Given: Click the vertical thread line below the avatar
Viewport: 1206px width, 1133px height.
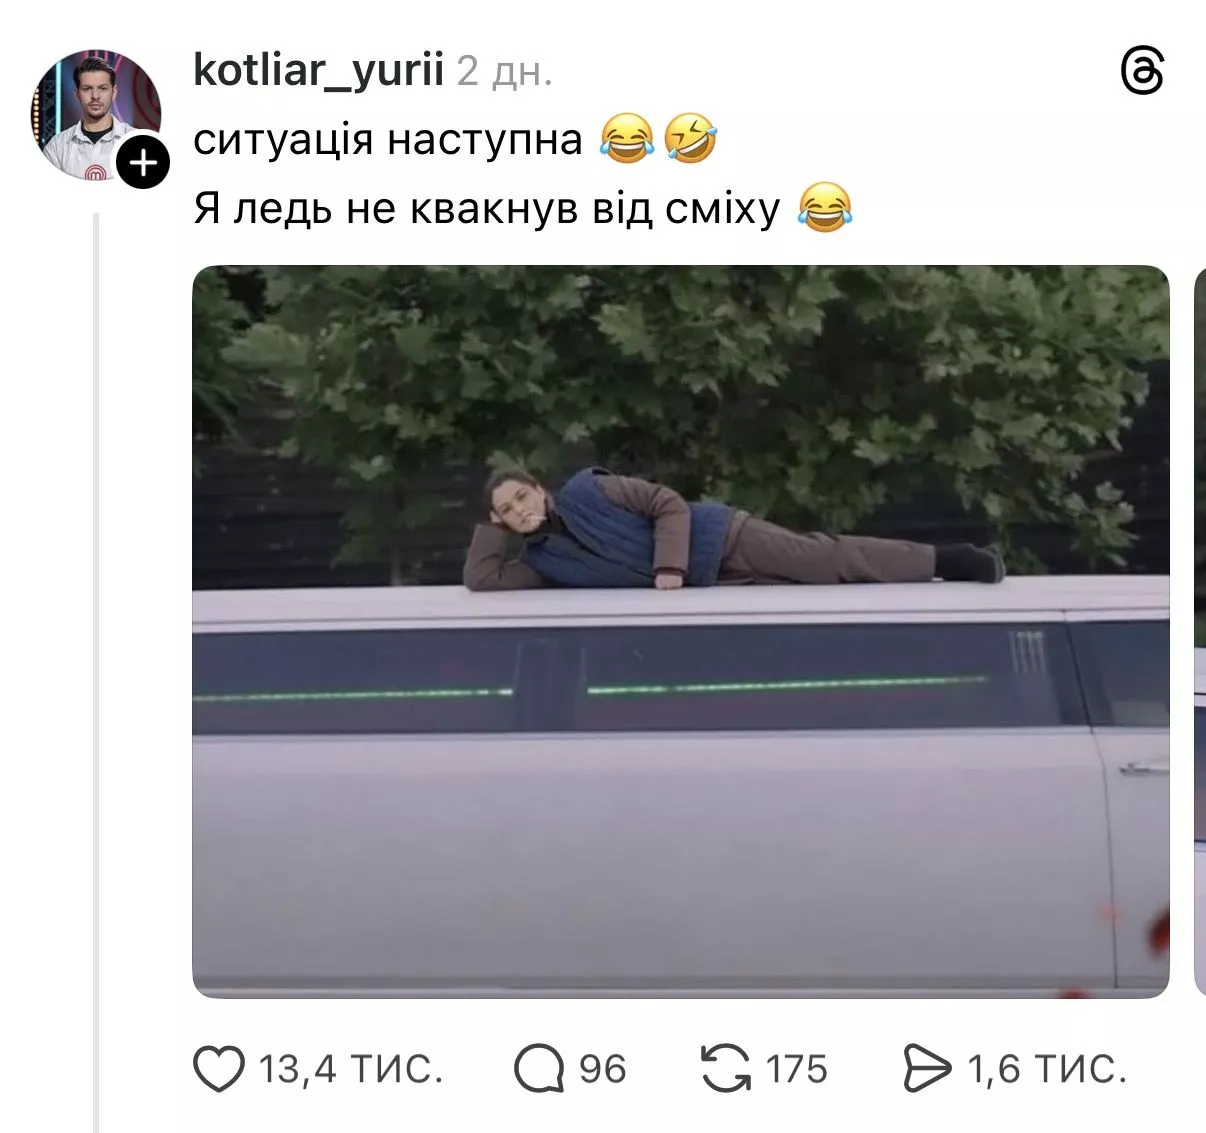Looking at the screenshot, I should 96,670.
